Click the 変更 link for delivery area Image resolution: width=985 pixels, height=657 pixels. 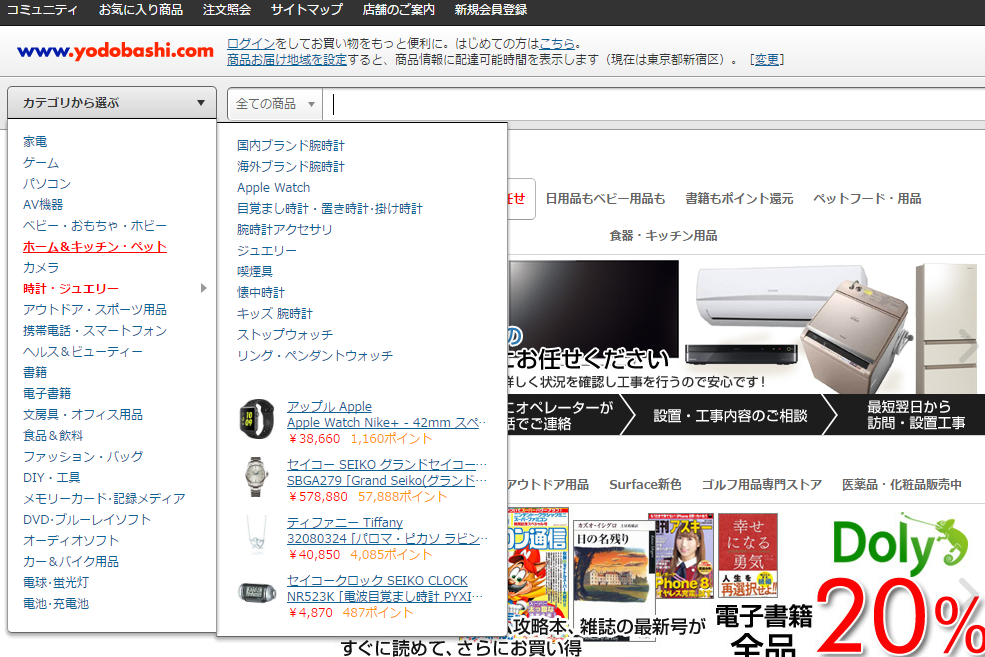(766, 59)
